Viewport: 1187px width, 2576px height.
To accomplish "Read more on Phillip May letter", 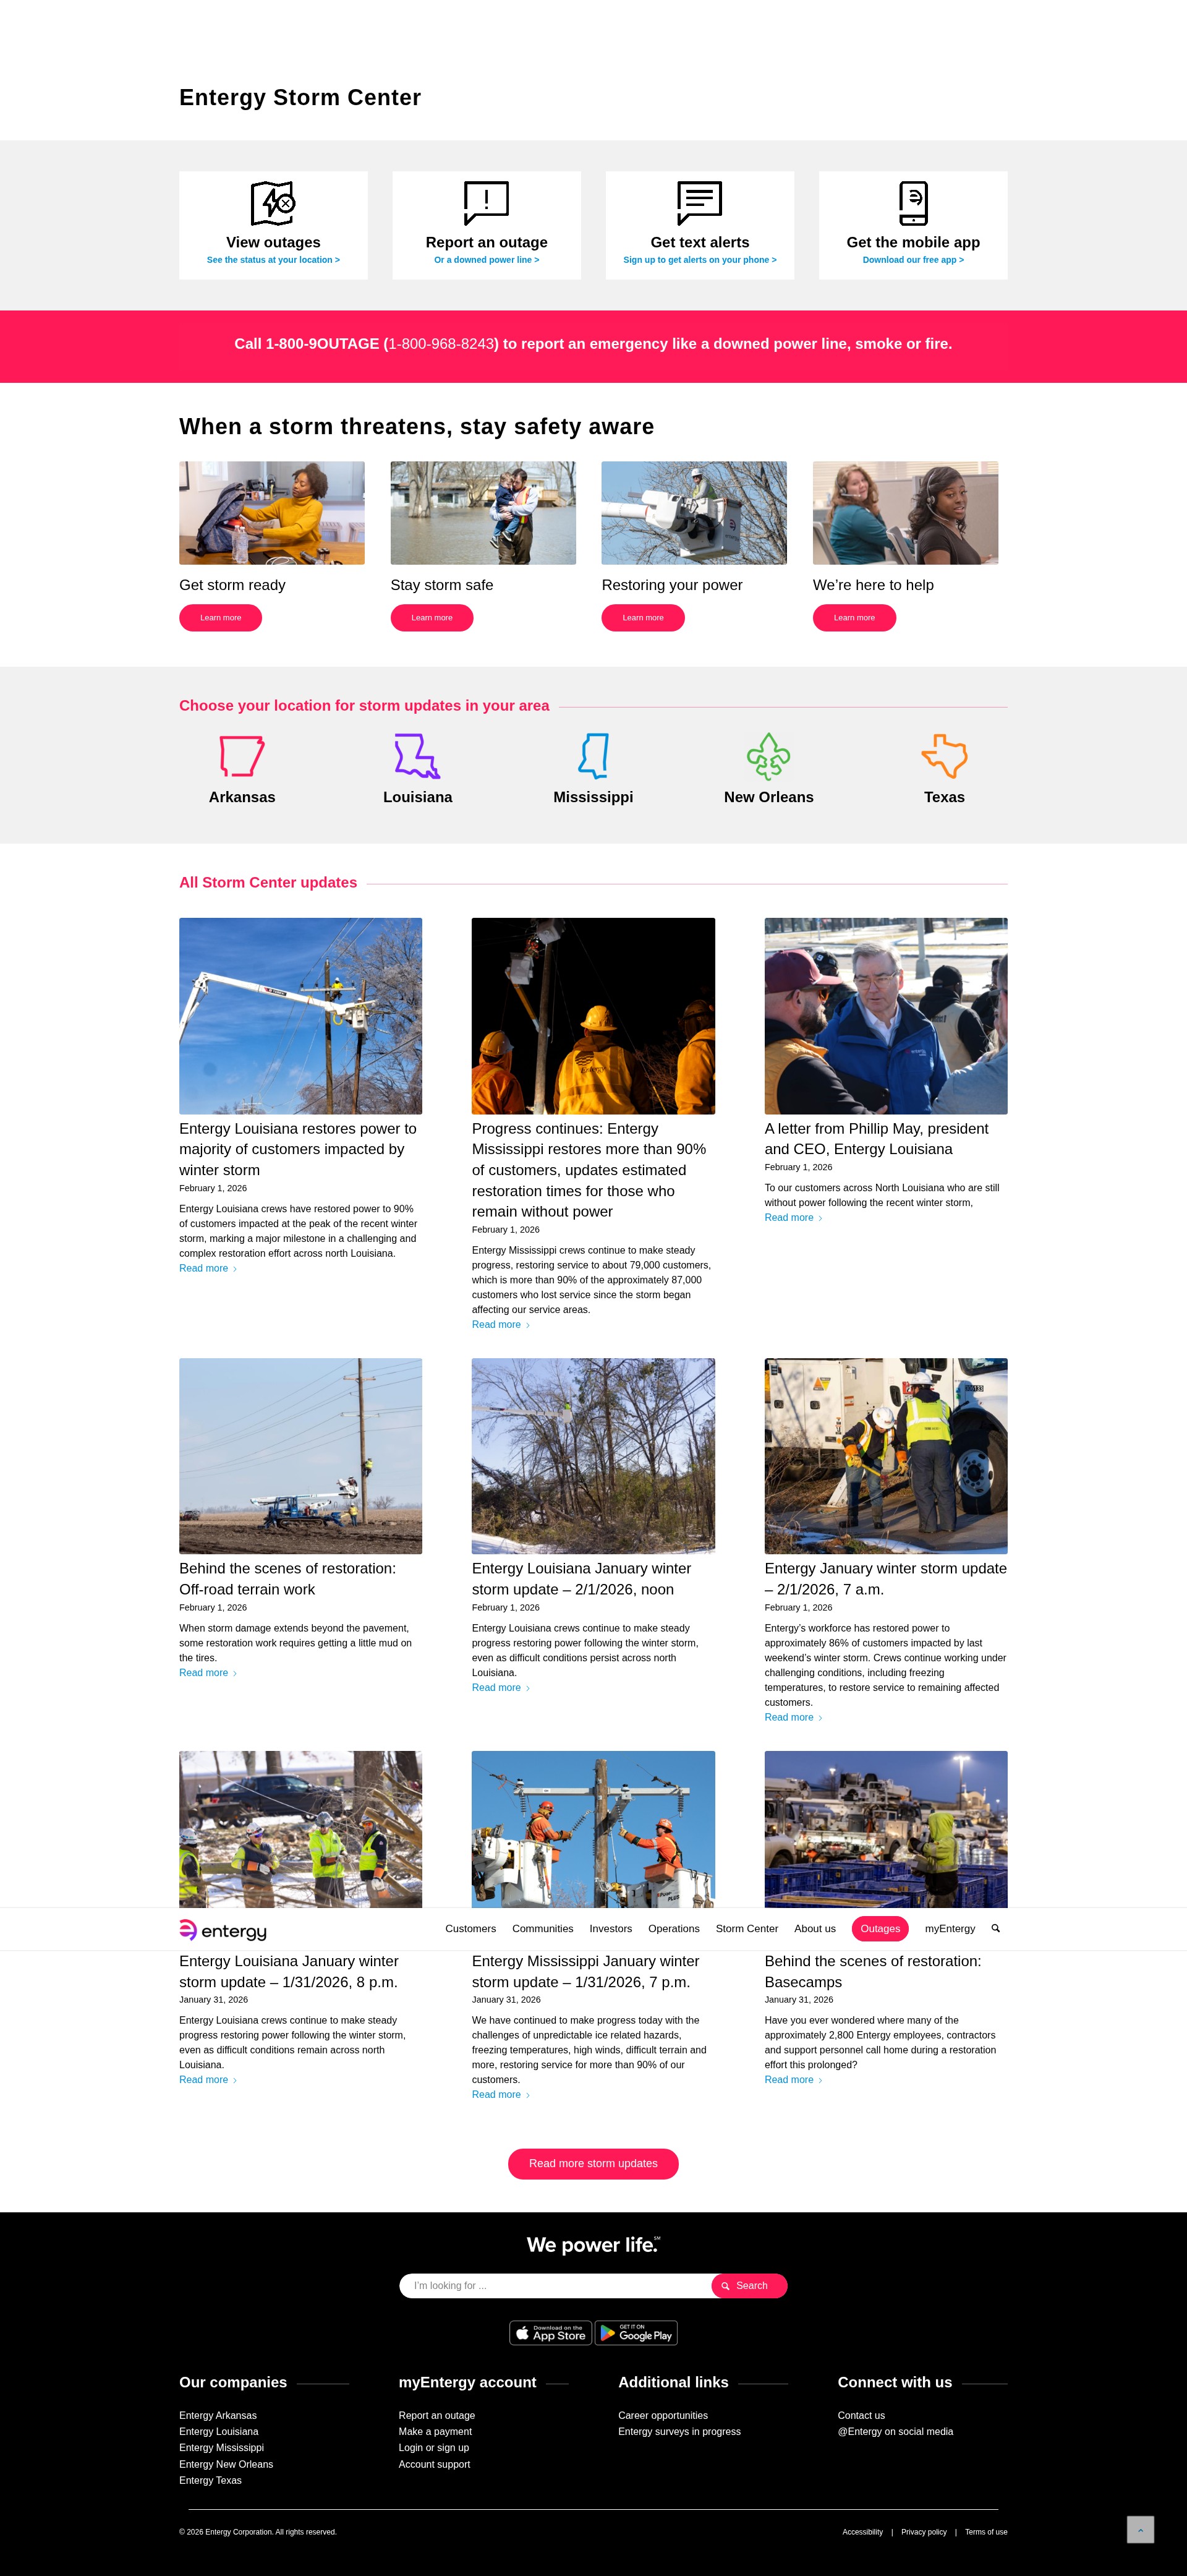I will 793,1217.
